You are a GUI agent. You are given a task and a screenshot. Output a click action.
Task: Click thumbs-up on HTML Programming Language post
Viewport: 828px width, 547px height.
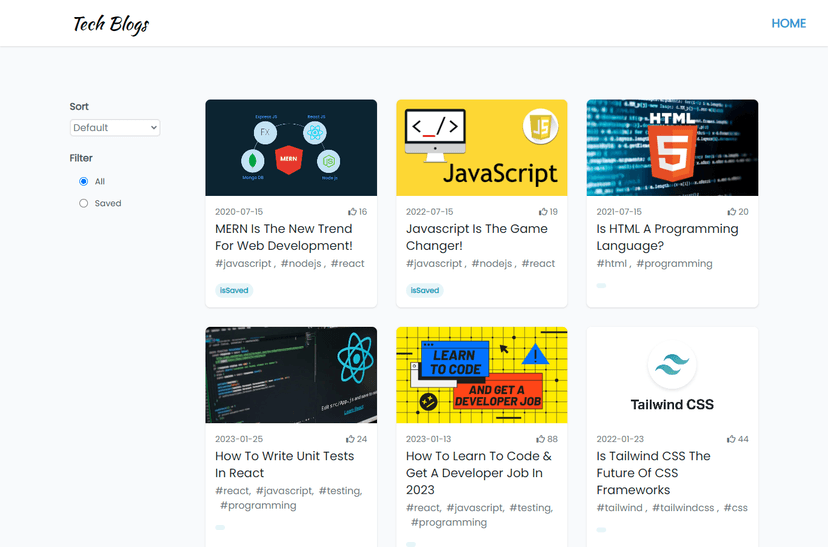(731, 212)
